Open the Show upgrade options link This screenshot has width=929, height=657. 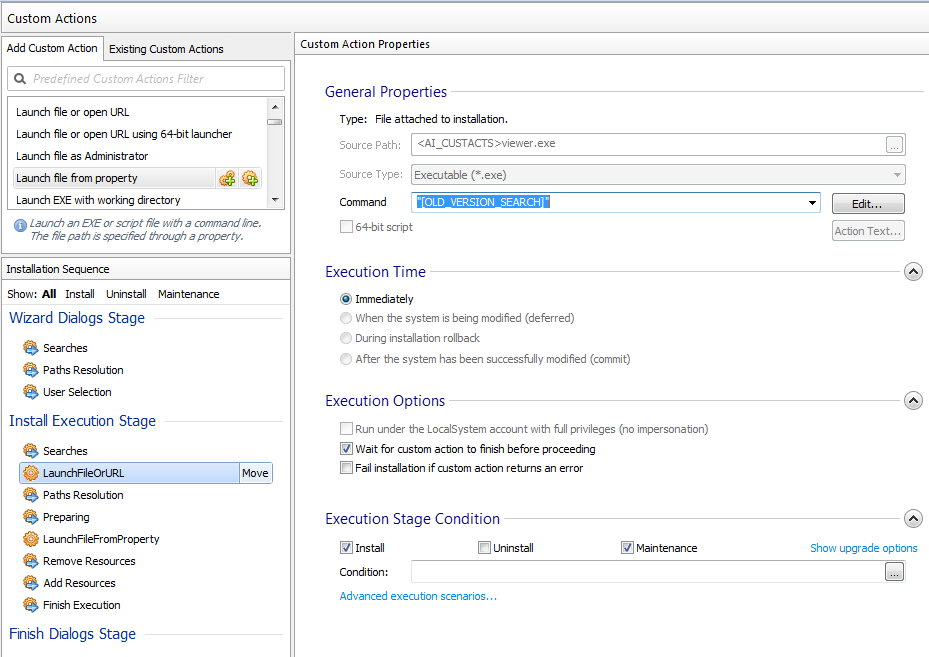pyautogui.click(x=863, y=548)
